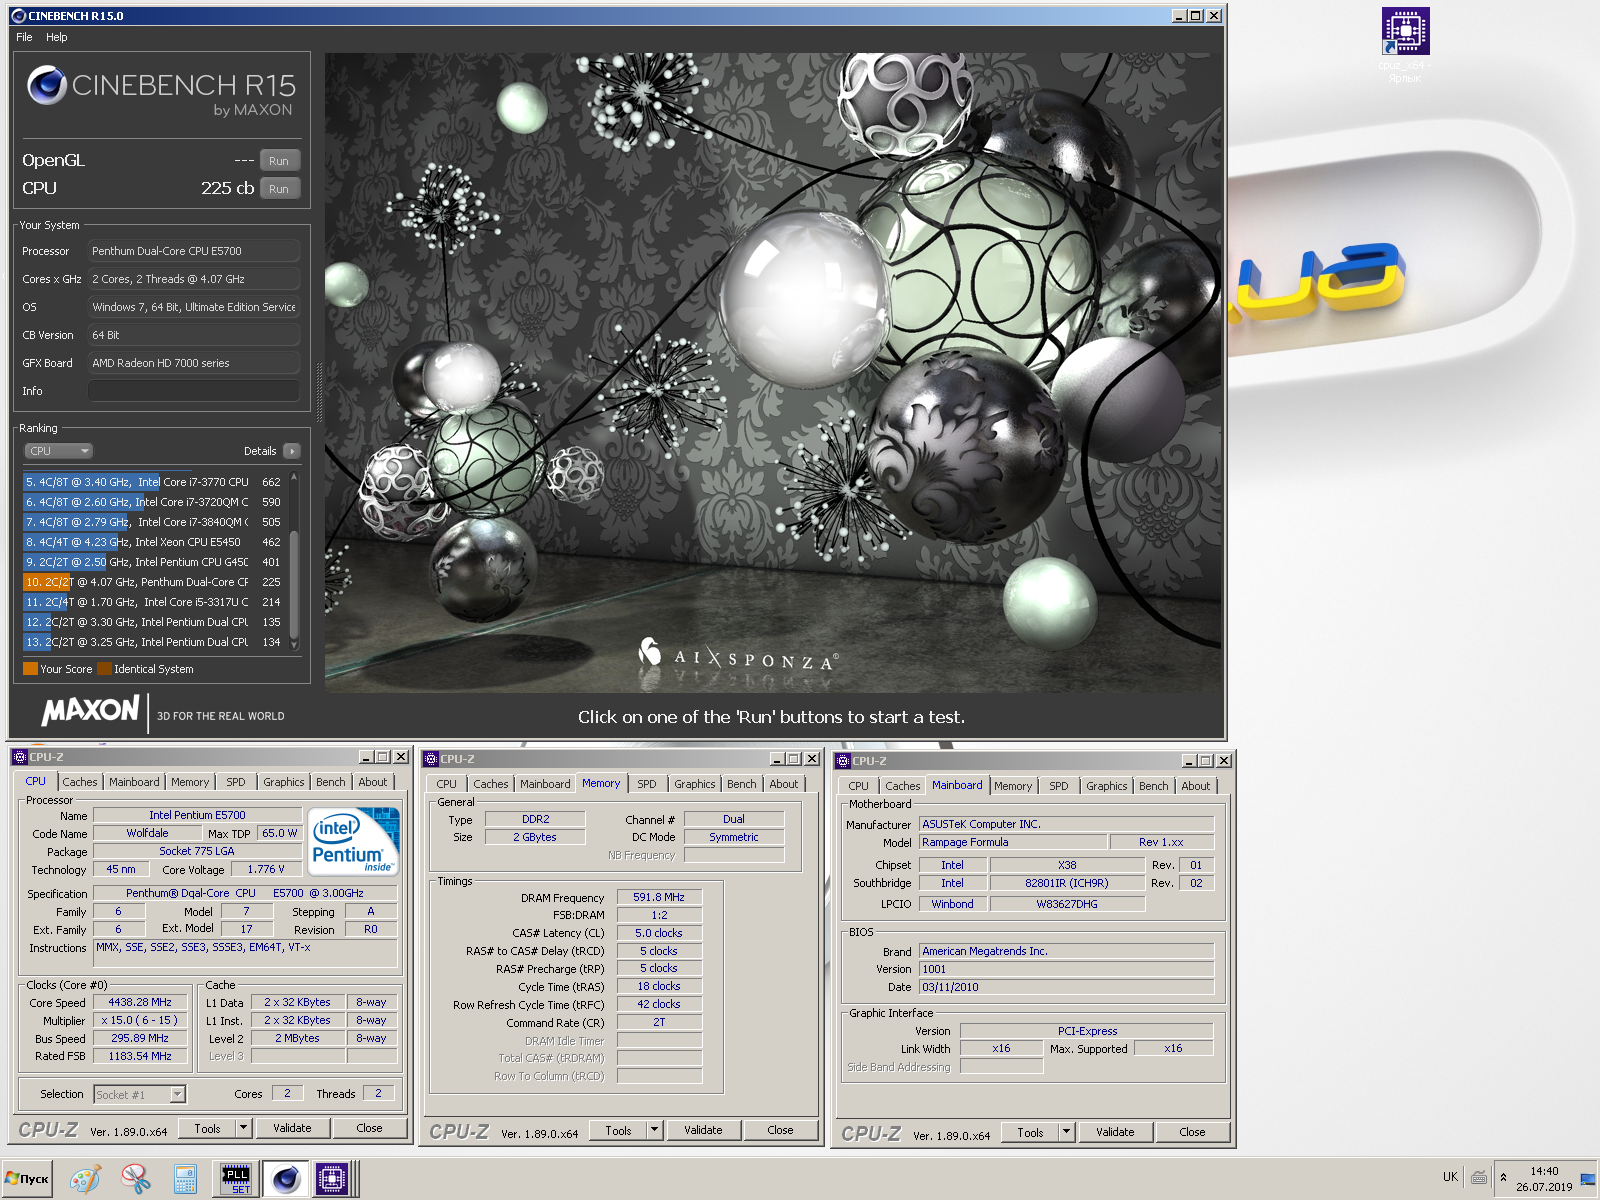Image resolution: width=1600 pixels, height=1200 pixels.
Task: Click the Details arrow button in Ranking
Action: (x=292, y=451)
